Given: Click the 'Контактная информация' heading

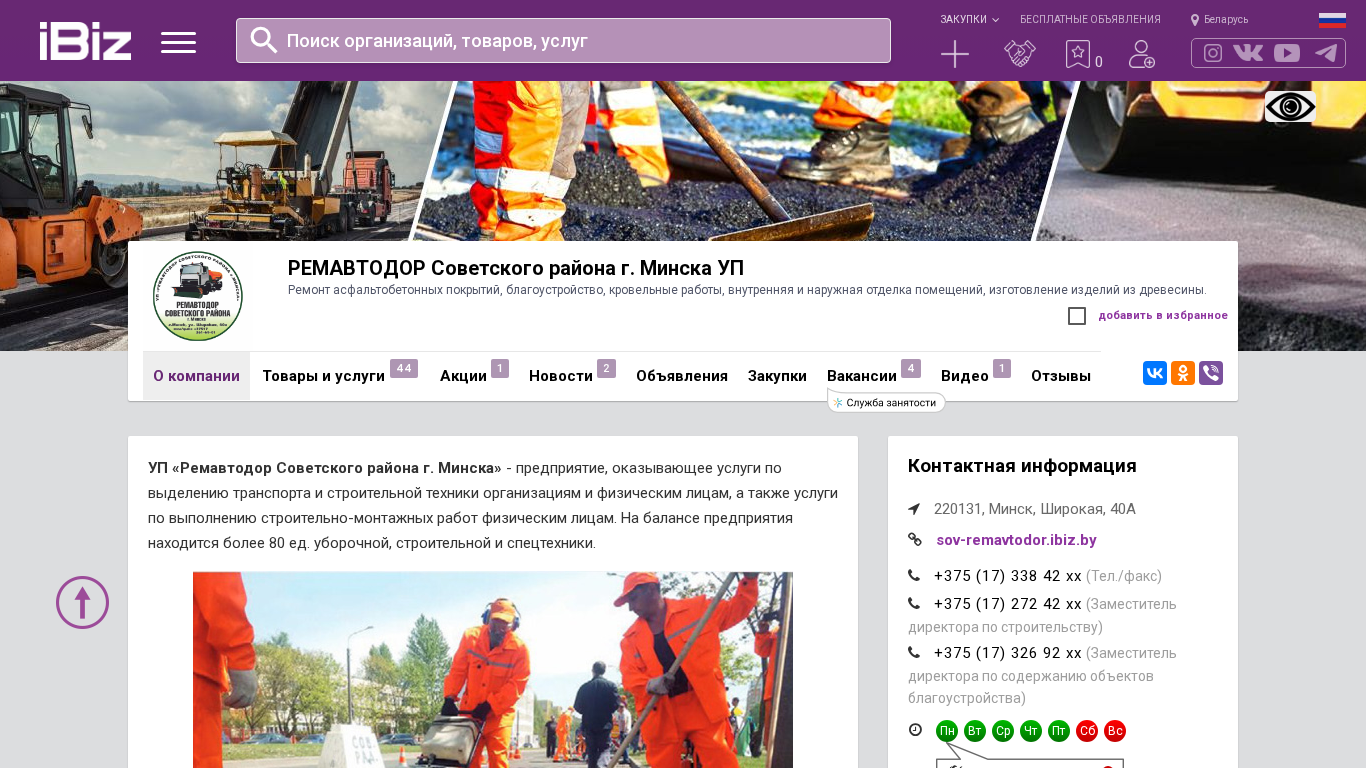Looking at the screenshot, I should click(1022, 466).
